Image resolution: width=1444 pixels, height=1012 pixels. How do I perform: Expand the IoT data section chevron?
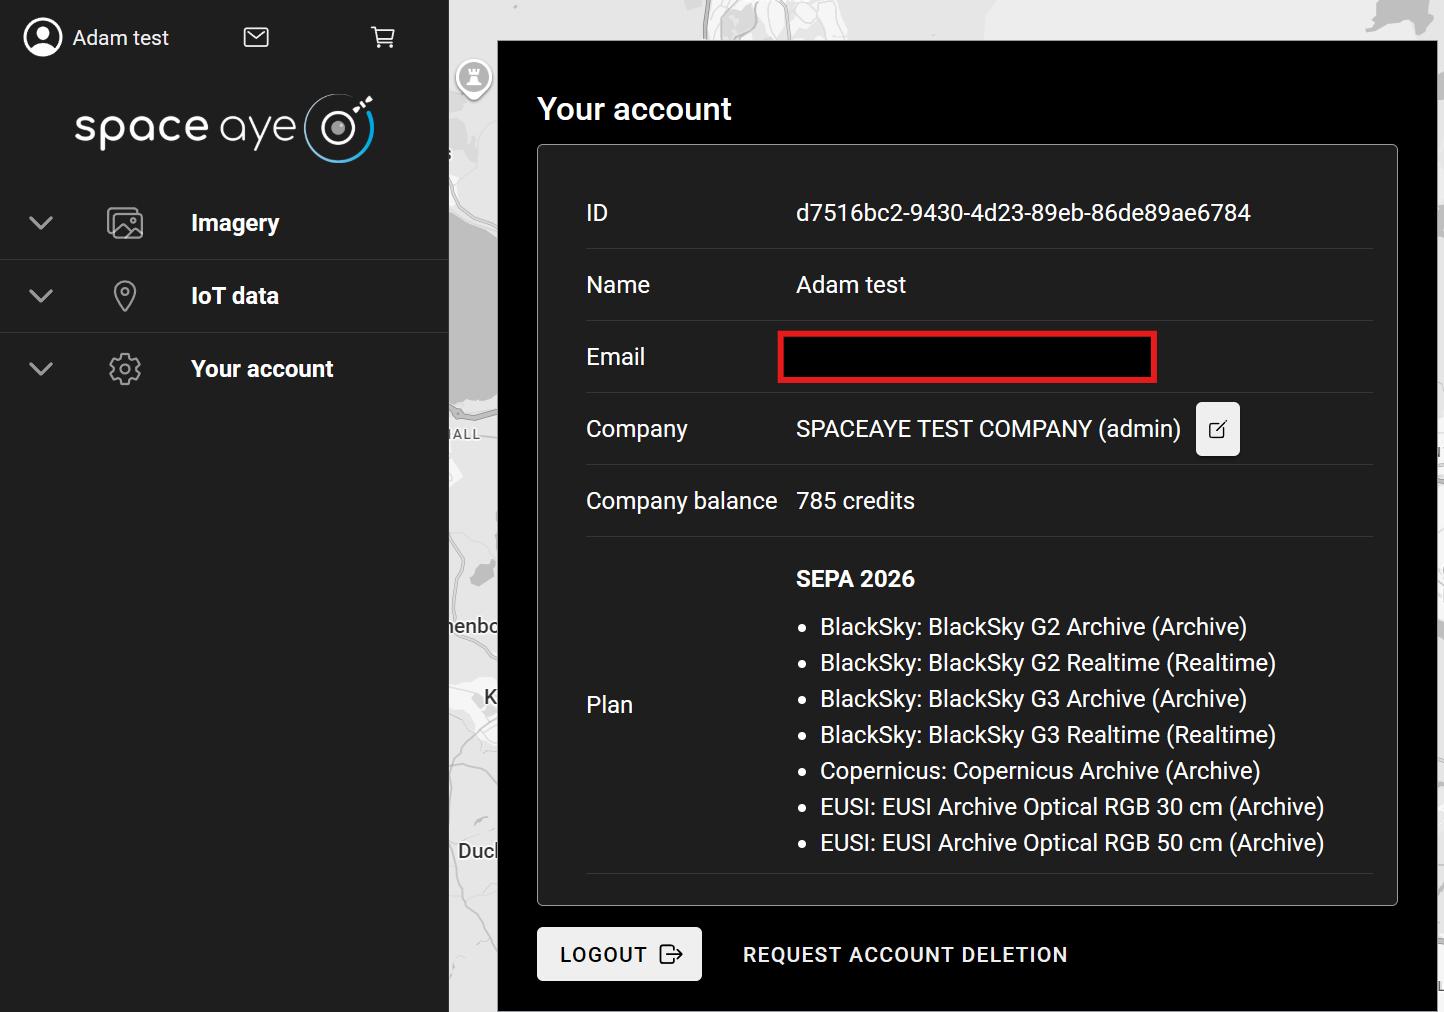(41, 296)
